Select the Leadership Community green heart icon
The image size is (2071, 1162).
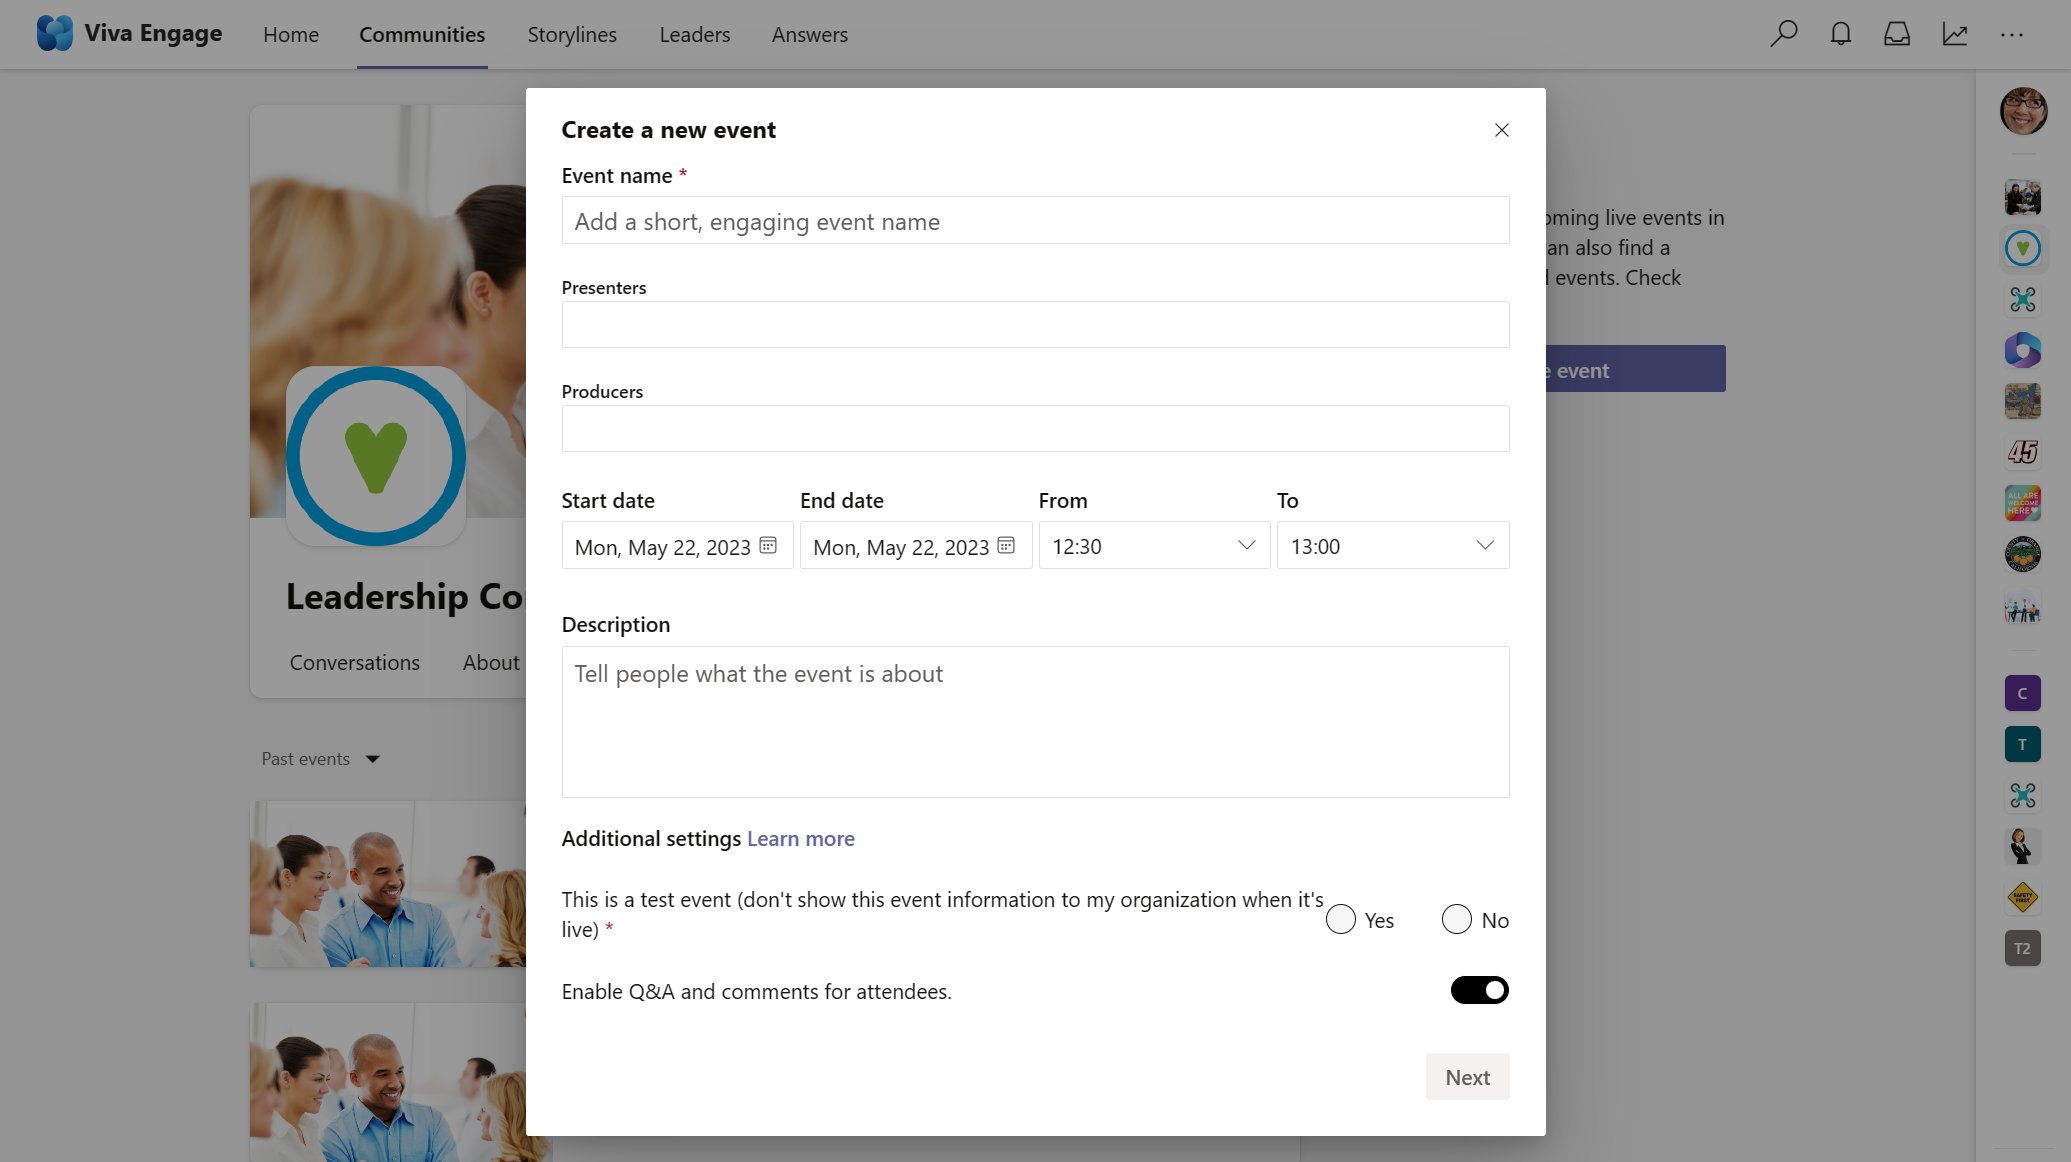tap(2023, 248)
